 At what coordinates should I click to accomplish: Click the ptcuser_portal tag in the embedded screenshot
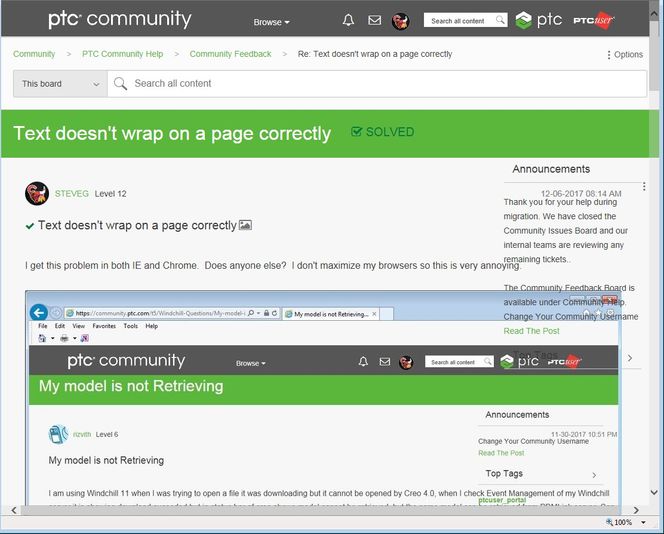(502, 500)
